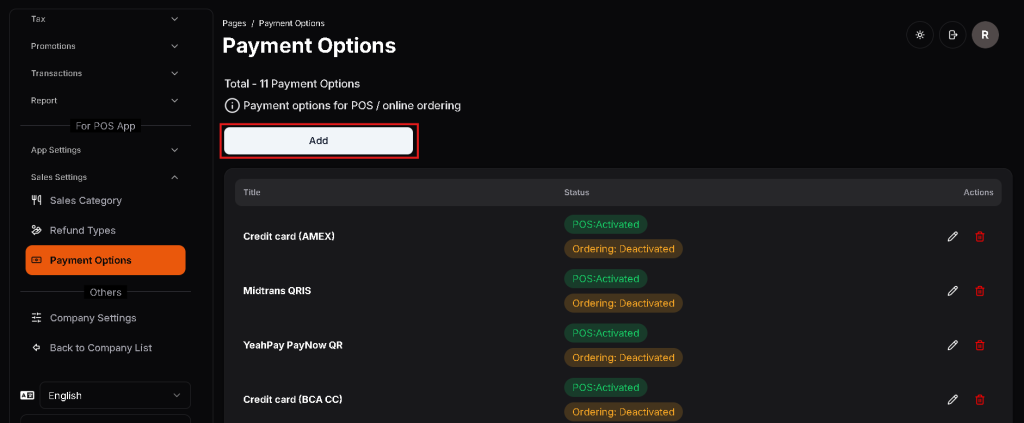Click the Pages breadcrumb link
Screen dimensions: 1024x423
point(234,23)
